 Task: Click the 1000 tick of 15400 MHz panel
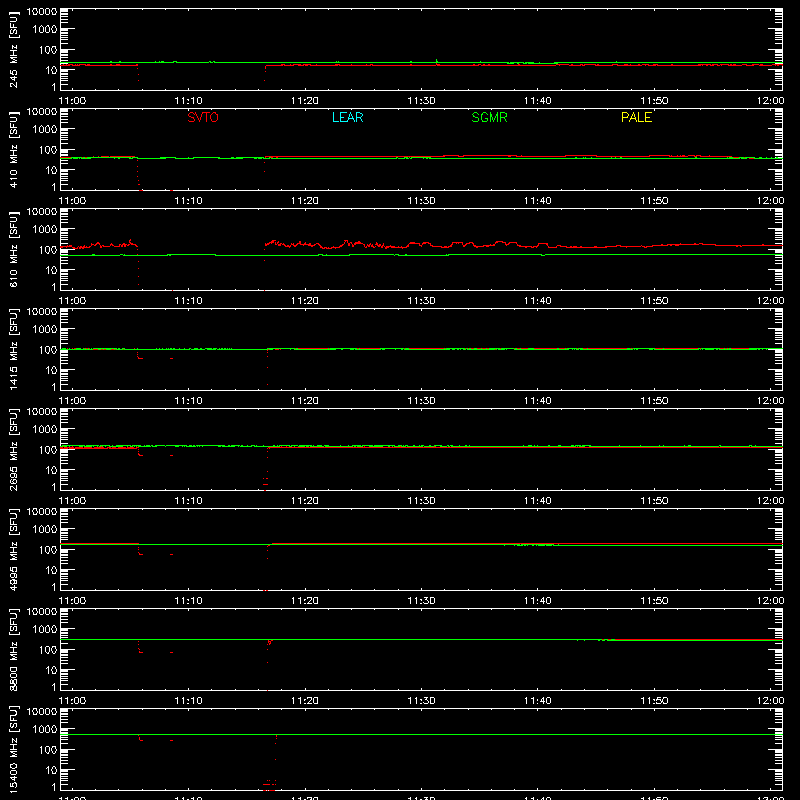tap(45, 730)
